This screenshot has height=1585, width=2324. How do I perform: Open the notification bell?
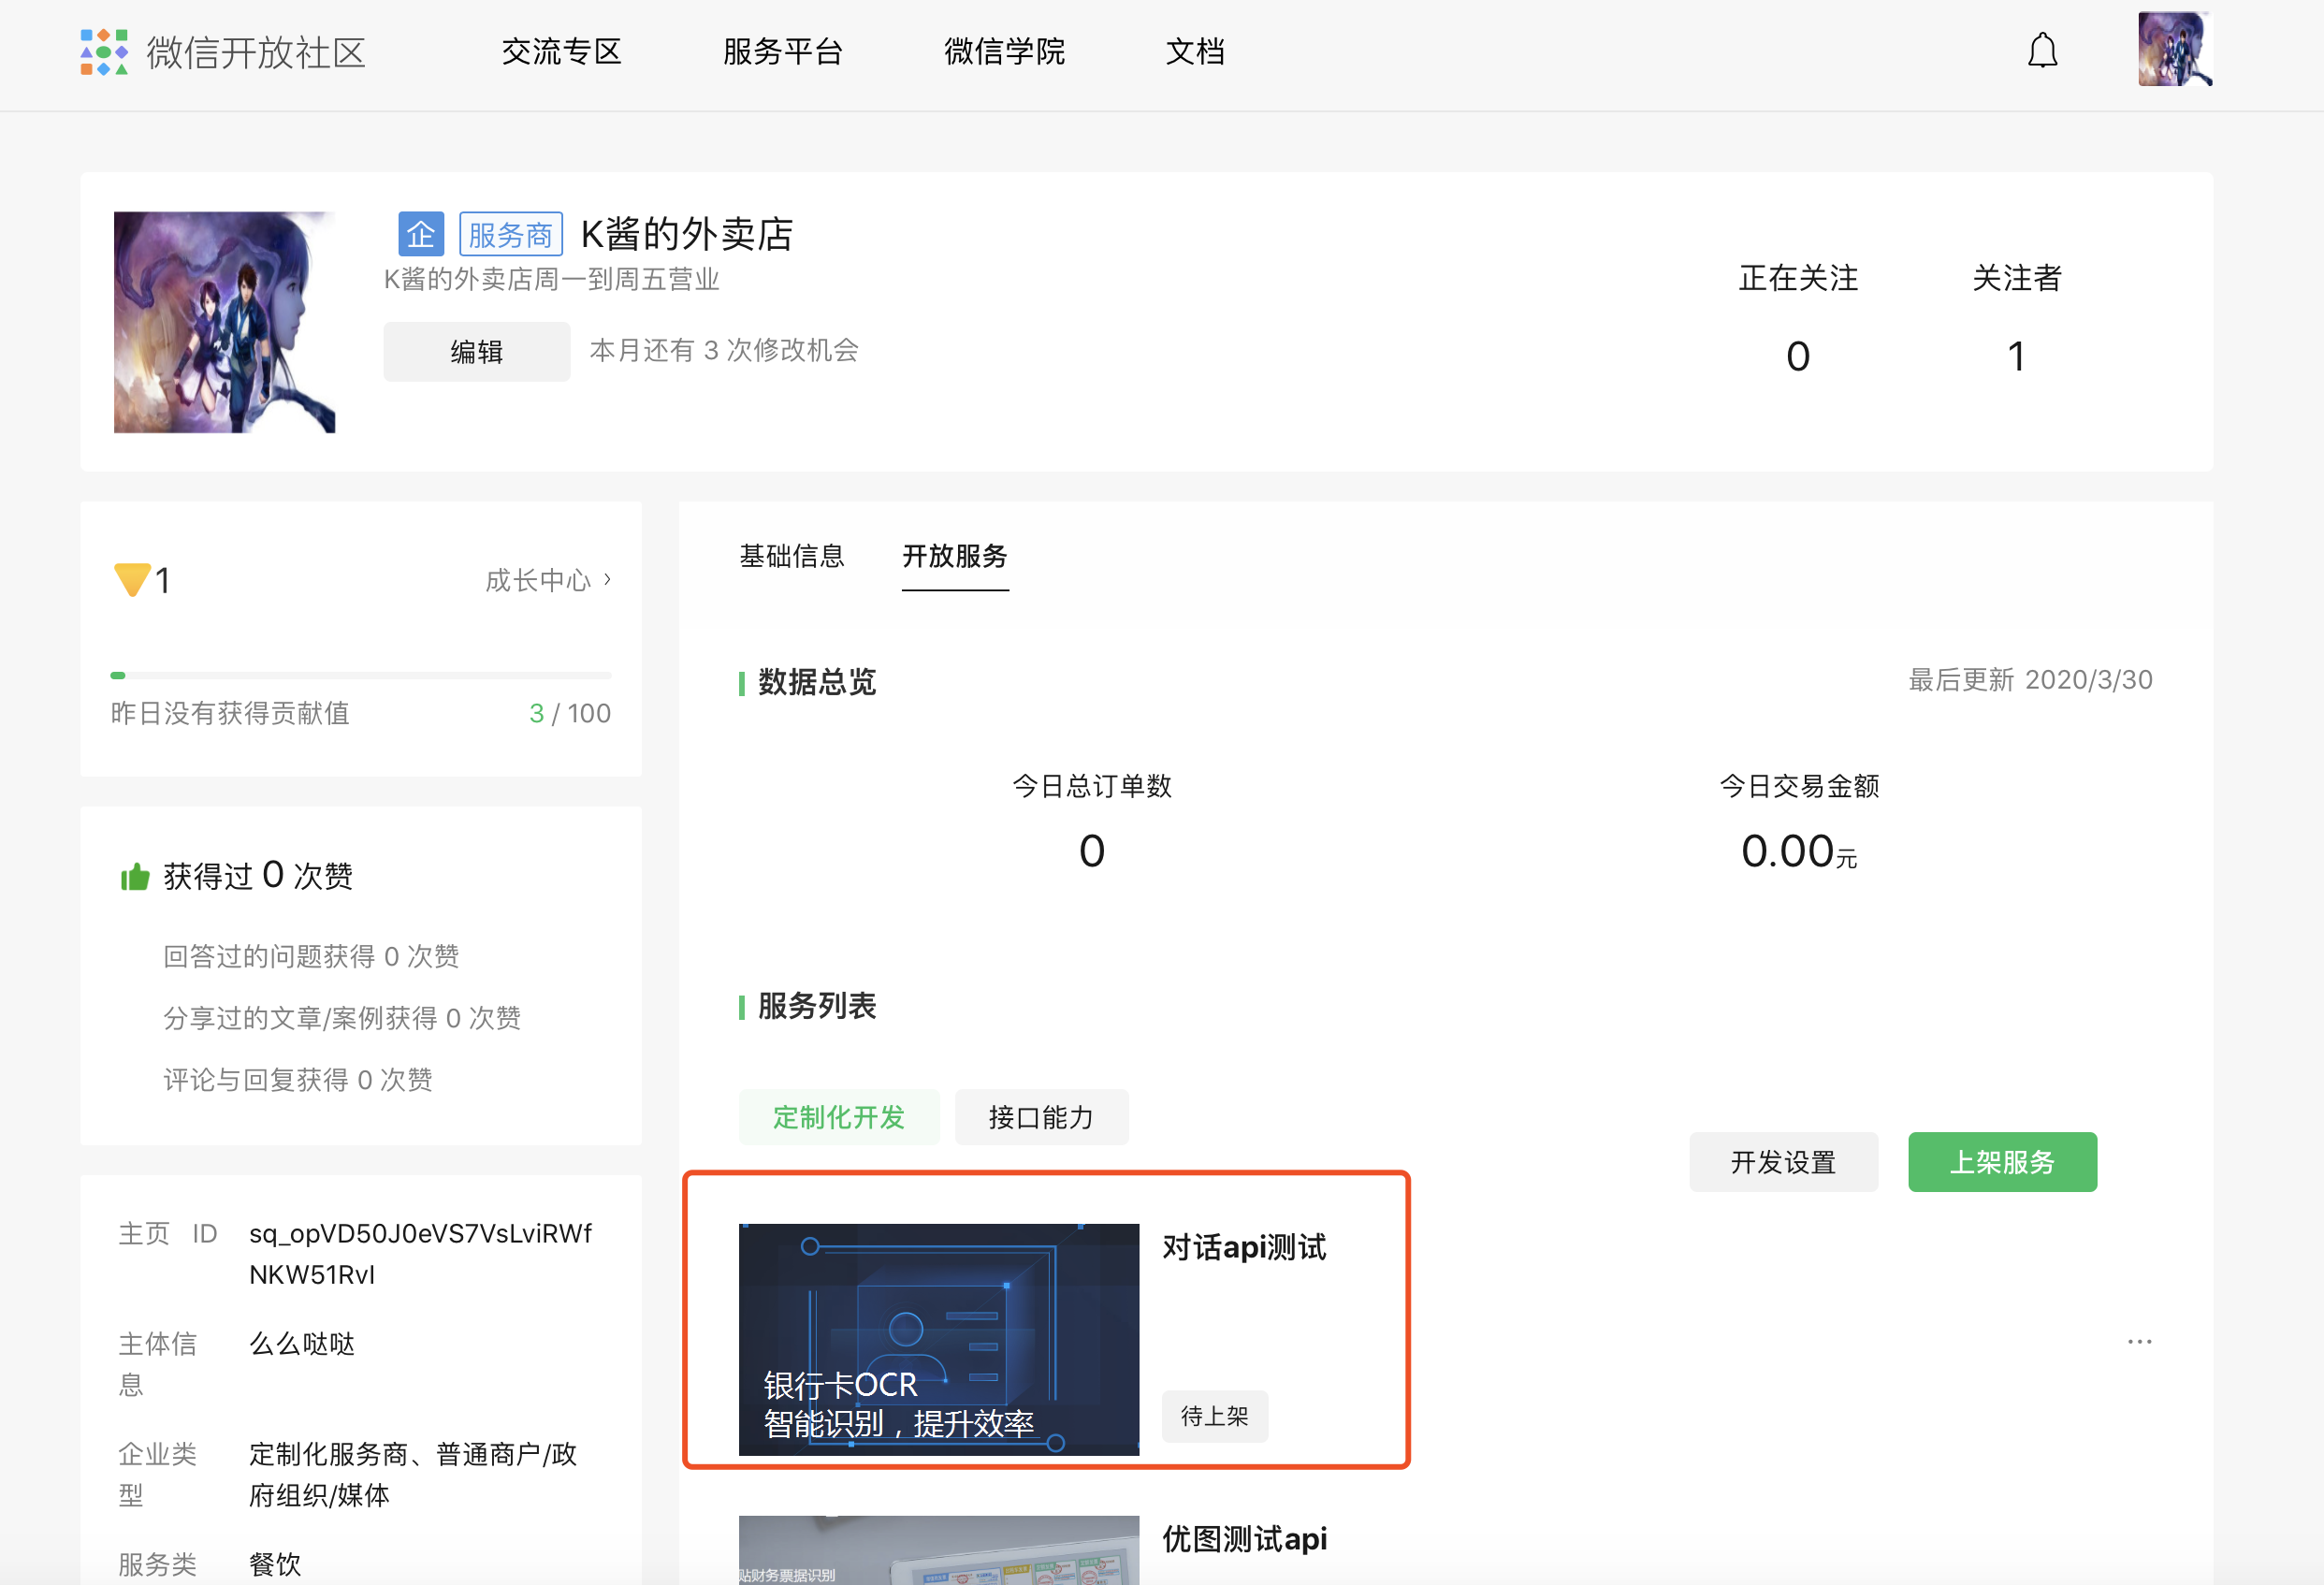coord(2042,51)
